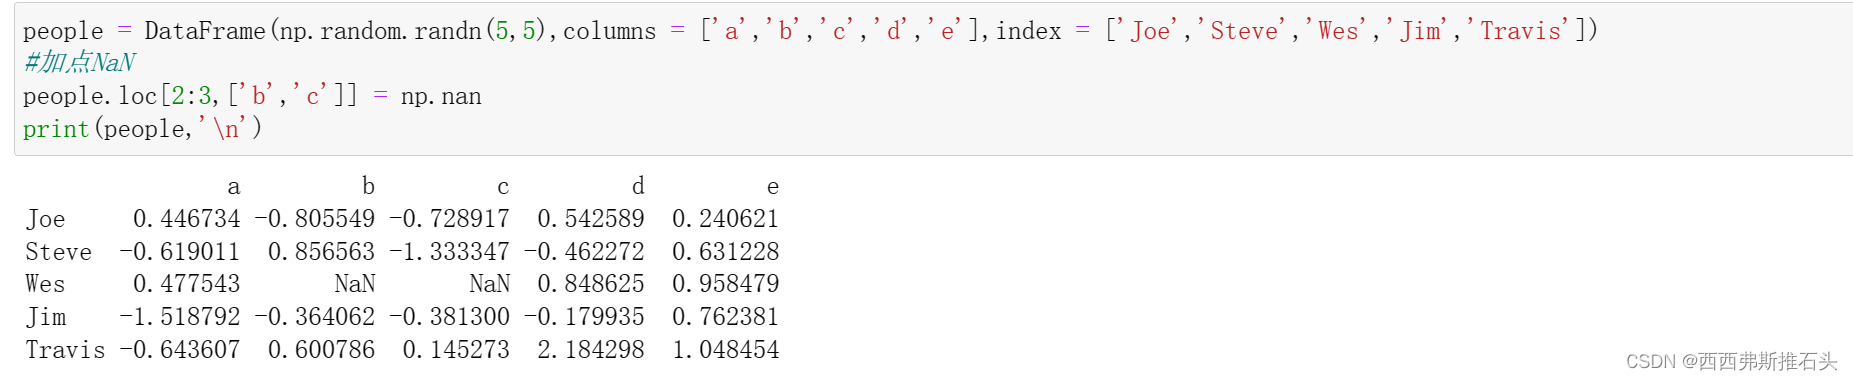
Task: Place cursor on DataFrame constructor call
Action: coord(205,31)
